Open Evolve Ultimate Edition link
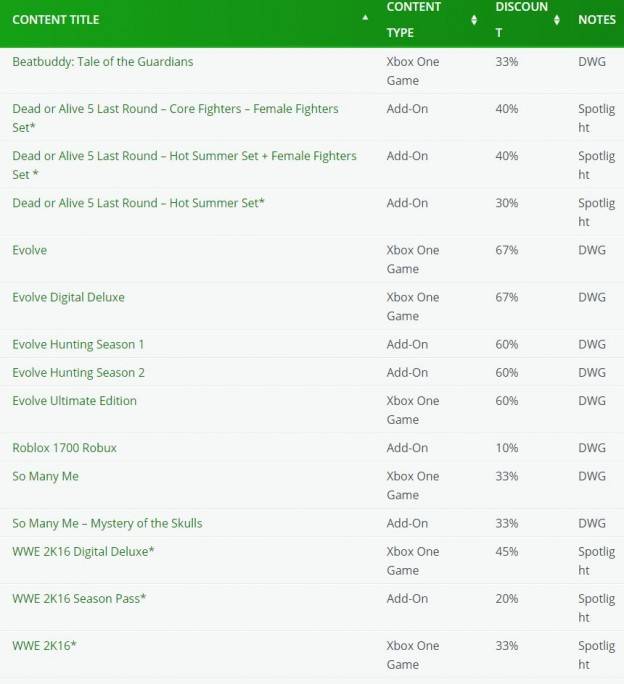This screenshot has height=684, width=624. pos(75,400)
